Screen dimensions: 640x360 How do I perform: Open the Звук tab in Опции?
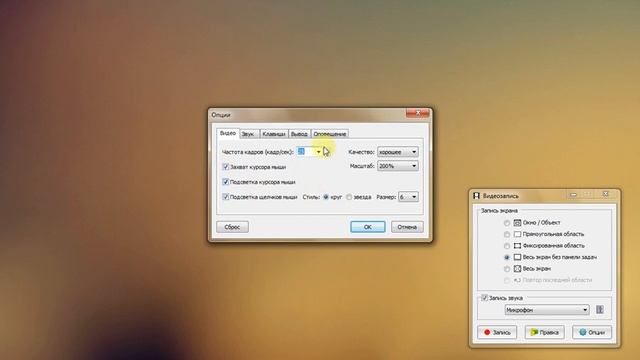(248, 134)
